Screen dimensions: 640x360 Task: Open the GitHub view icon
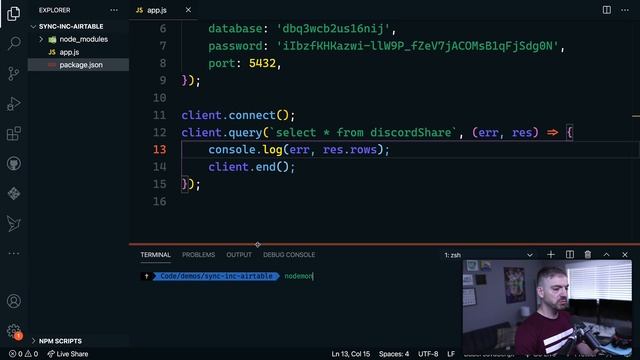coord(14,164)
